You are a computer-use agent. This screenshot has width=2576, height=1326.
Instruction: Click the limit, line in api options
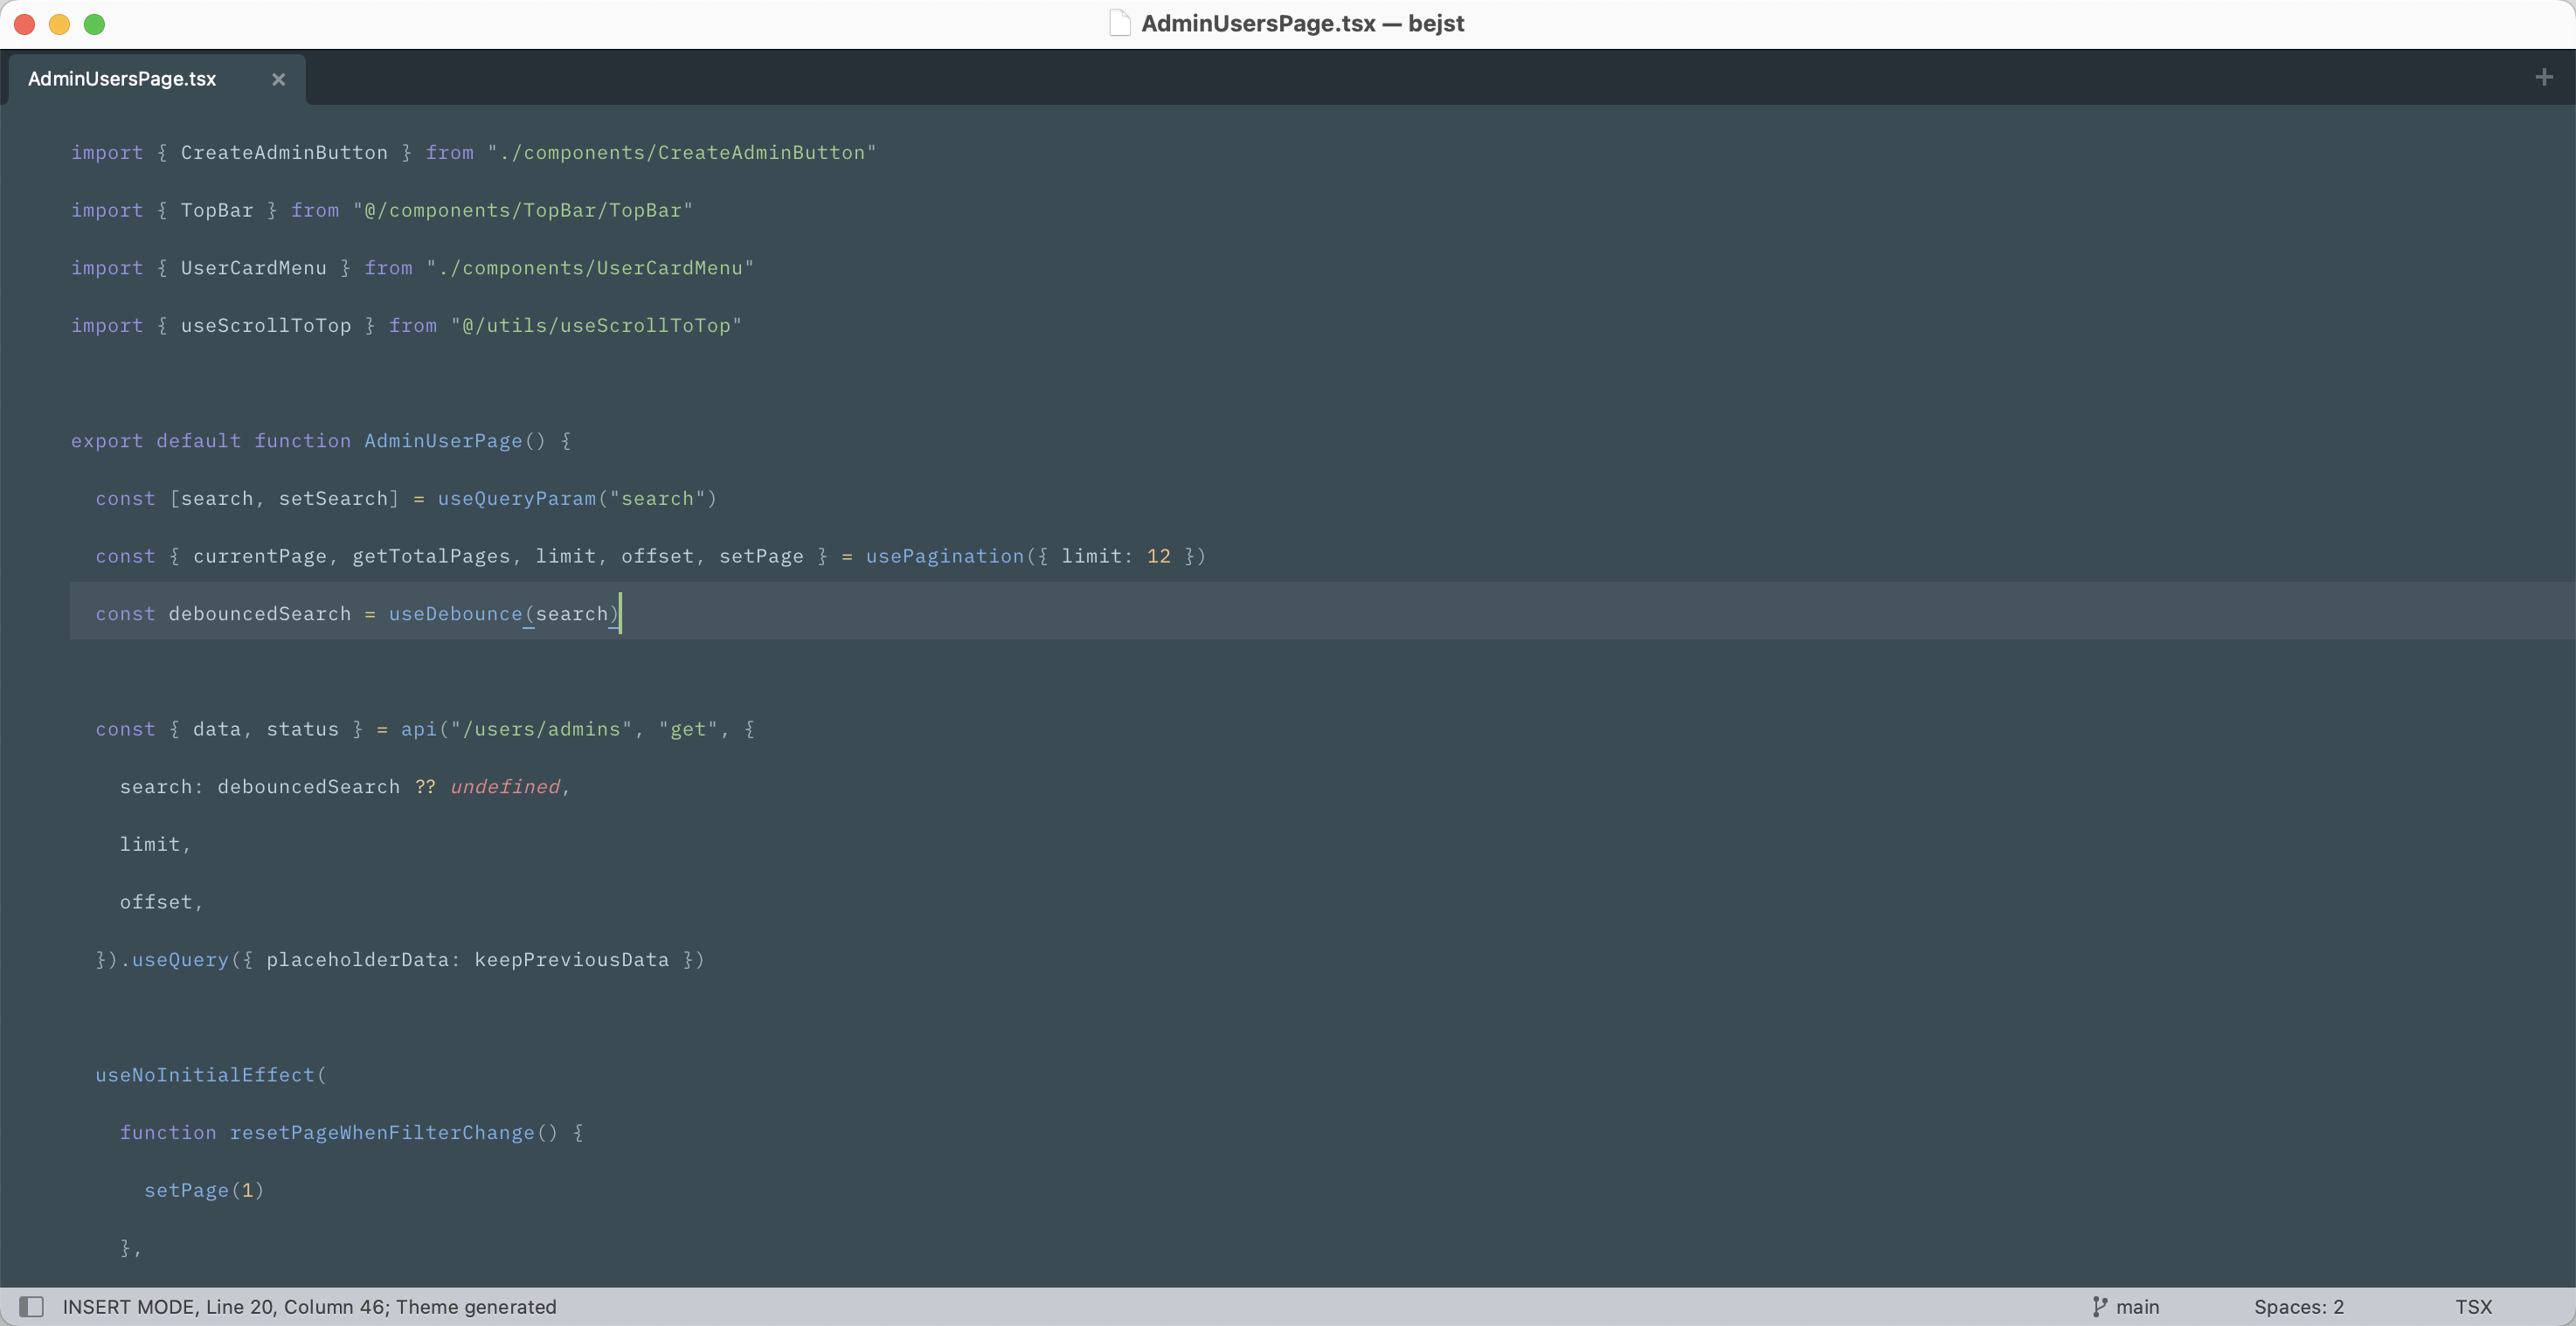(x=155, y=844)
